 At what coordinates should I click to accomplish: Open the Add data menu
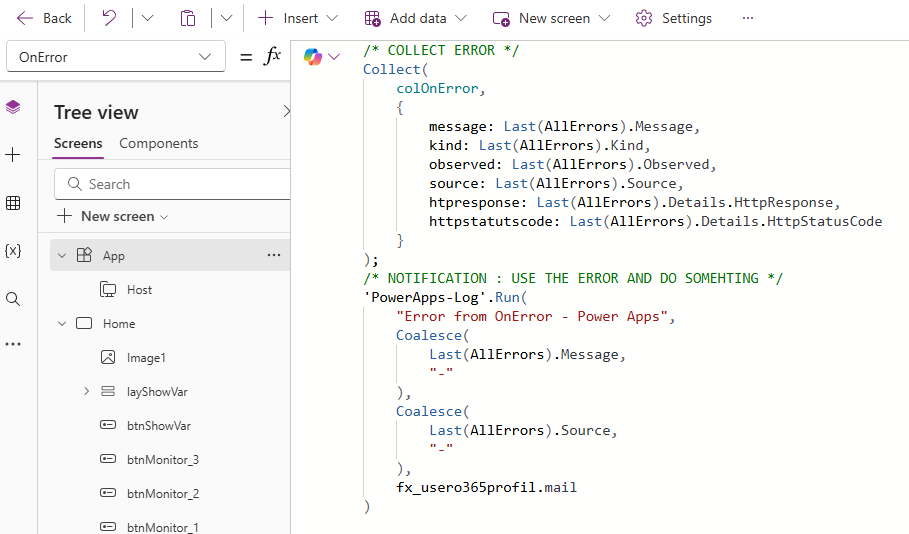(x=415, y=19)
